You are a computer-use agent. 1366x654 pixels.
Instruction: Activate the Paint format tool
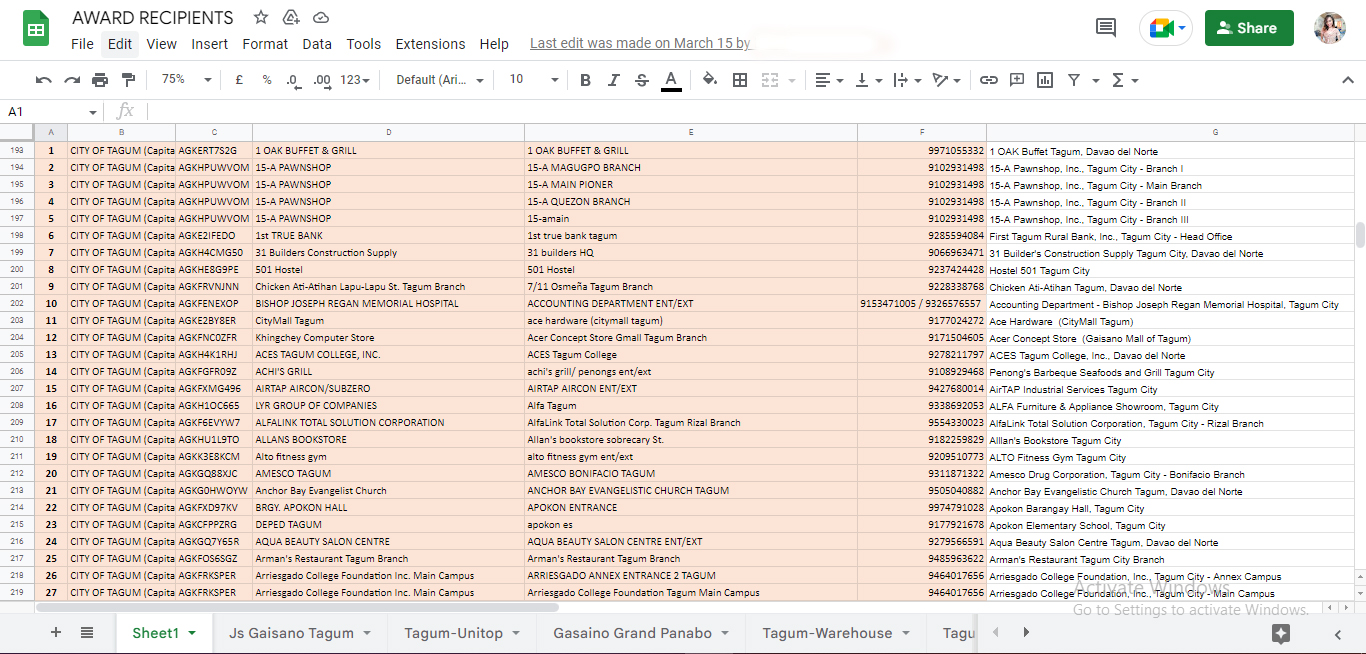coord(128,80)
